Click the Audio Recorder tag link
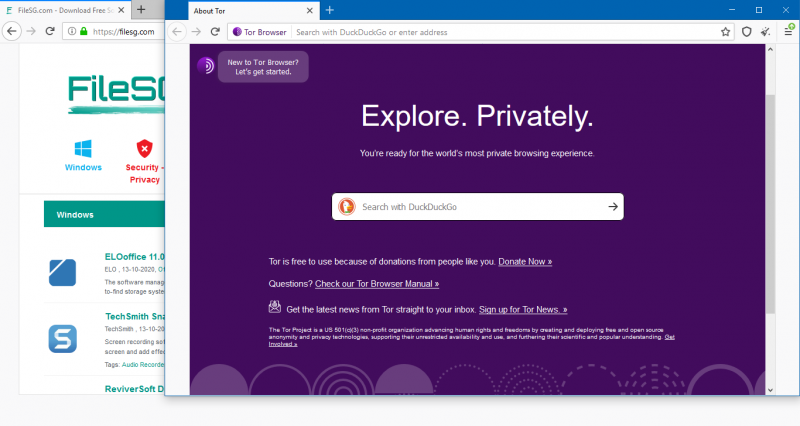This screenshot has width=800, height=426. tap(143, 364)
